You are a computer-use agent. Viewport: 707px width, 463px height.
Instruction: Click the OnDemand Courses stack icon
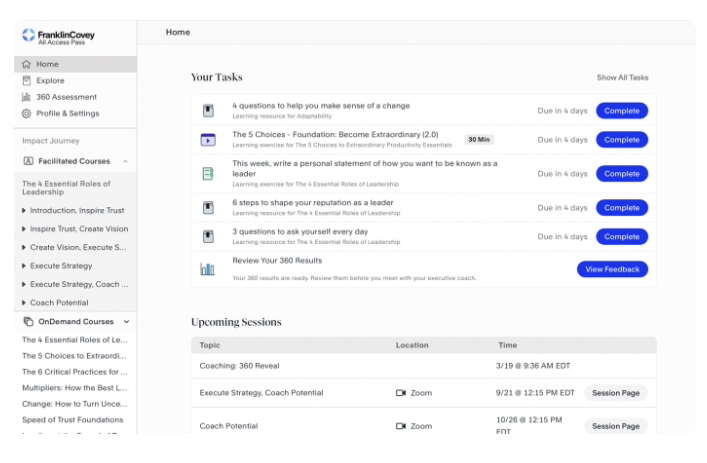click(28, 321)
